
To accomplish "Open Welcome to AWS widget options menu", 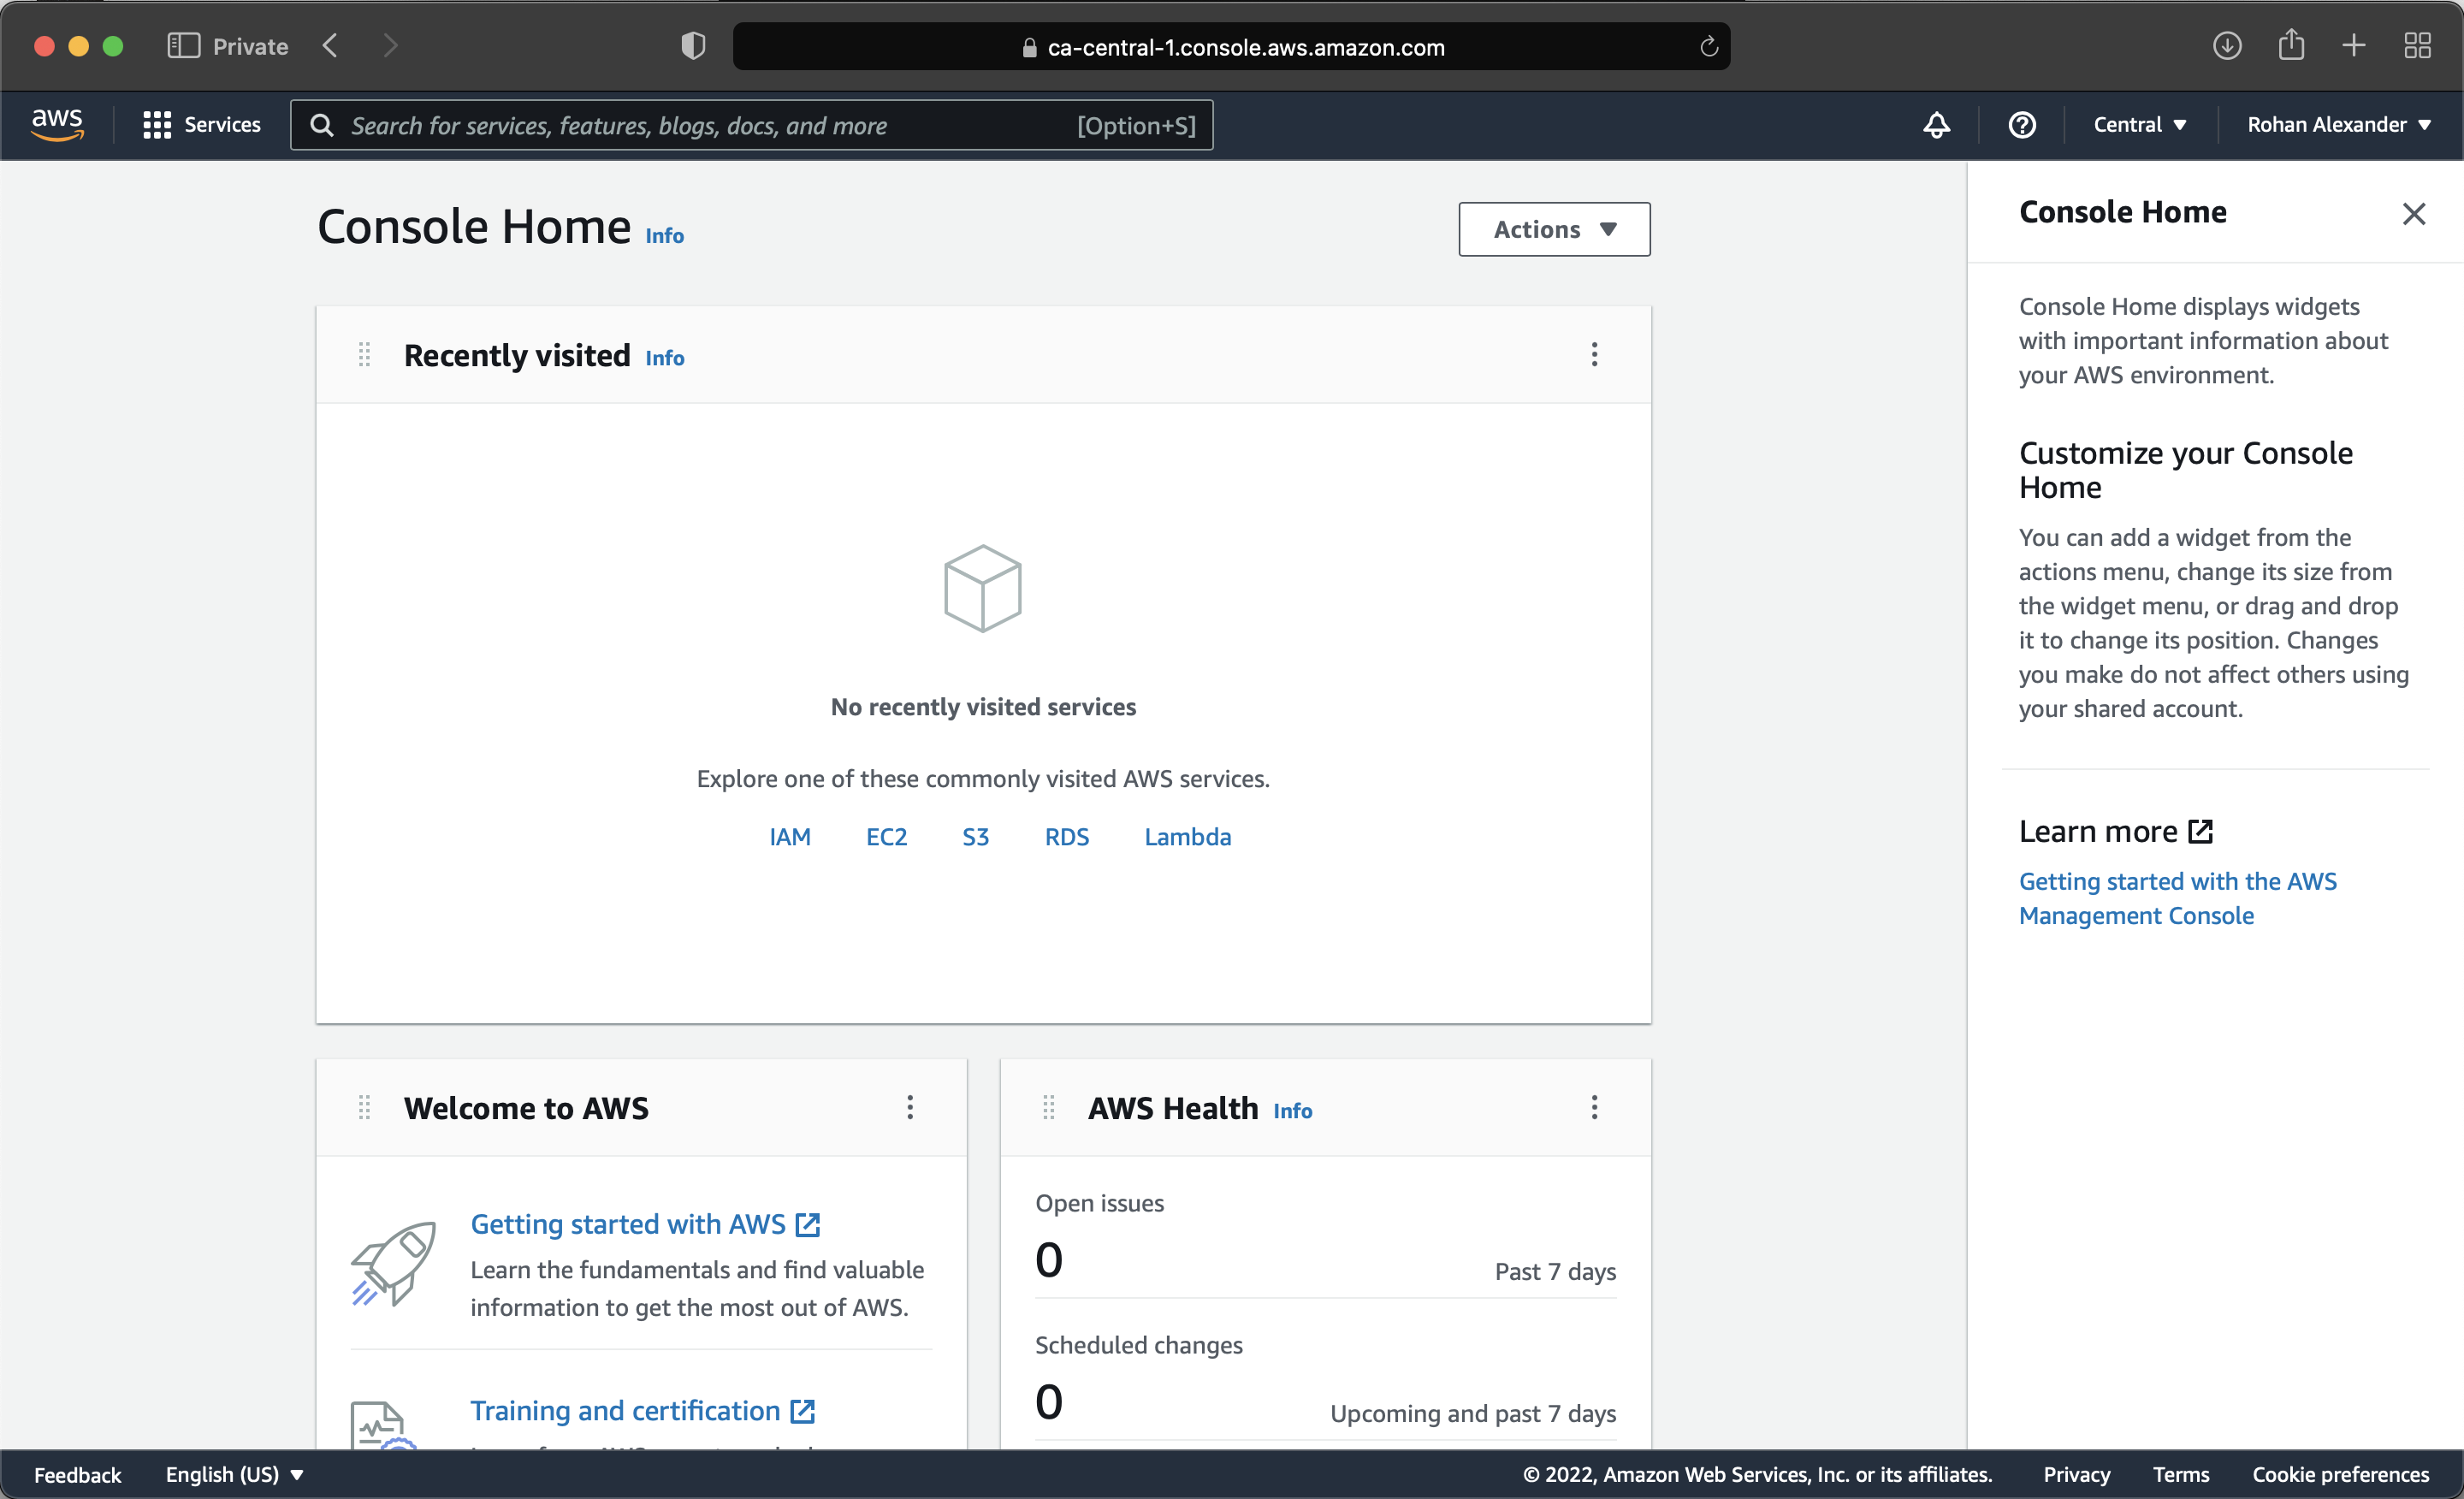I will point(909,1107).
